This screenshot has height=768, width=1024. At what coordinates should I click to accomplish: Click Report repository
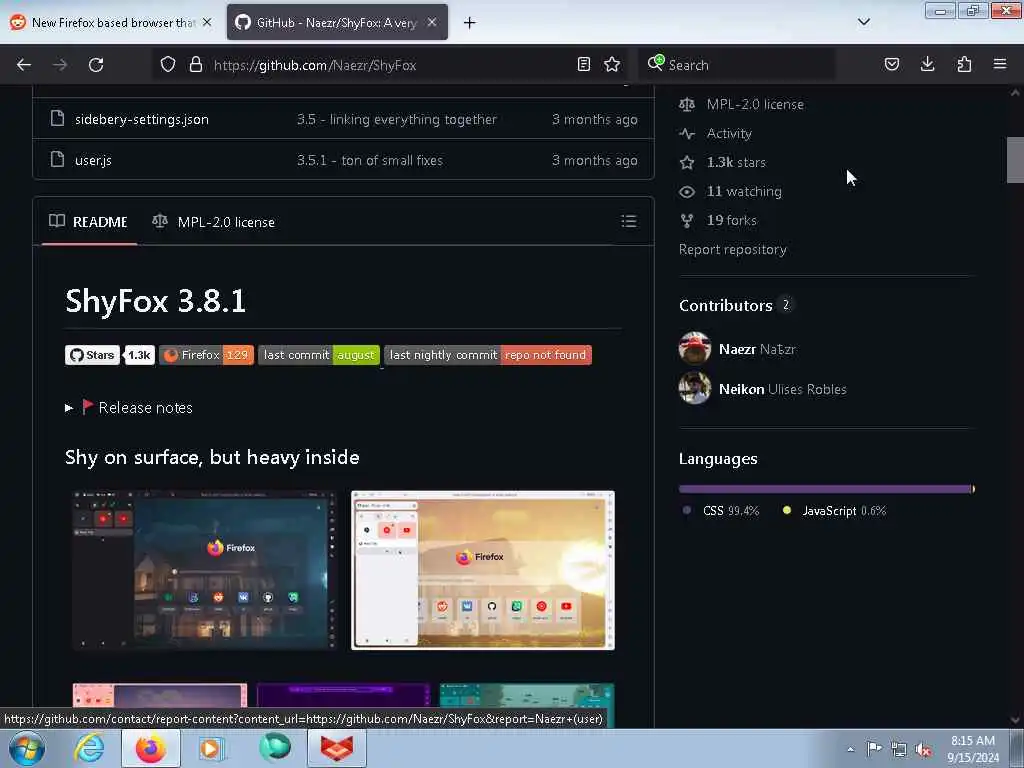pyautogui.click(x=733, y=249)
